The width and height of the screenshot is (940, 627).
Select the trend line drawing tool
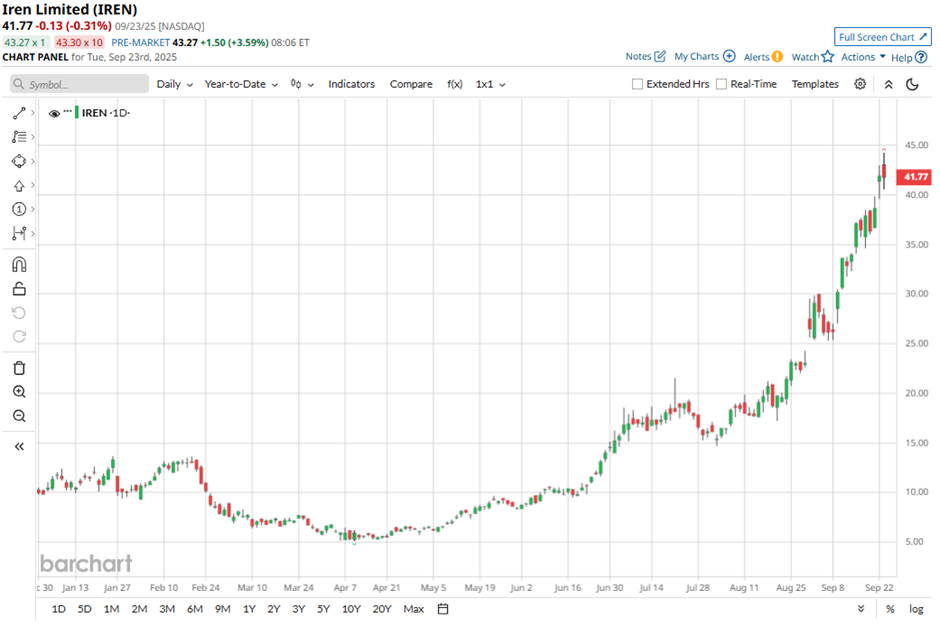pyautogui.click(x=19, y=113)
